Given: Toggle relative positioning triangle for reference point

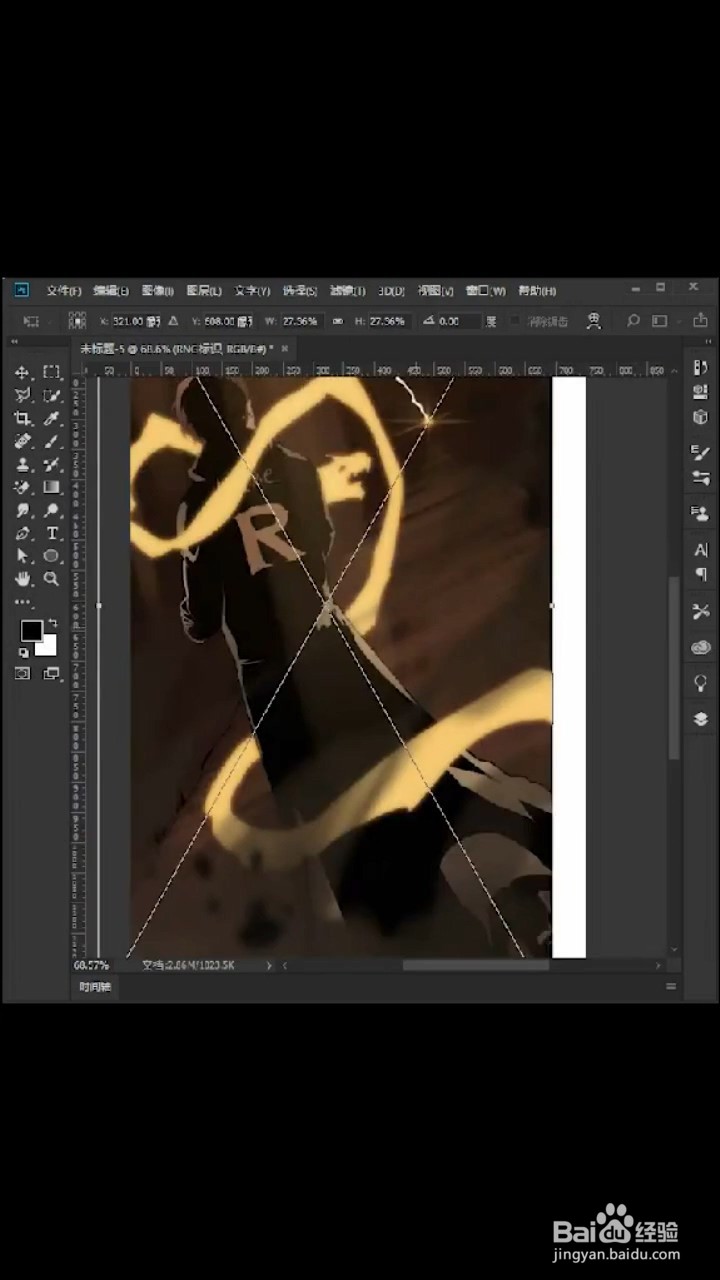Looking at the screenshot, I should pyautogui.click(x=173, y=321).
